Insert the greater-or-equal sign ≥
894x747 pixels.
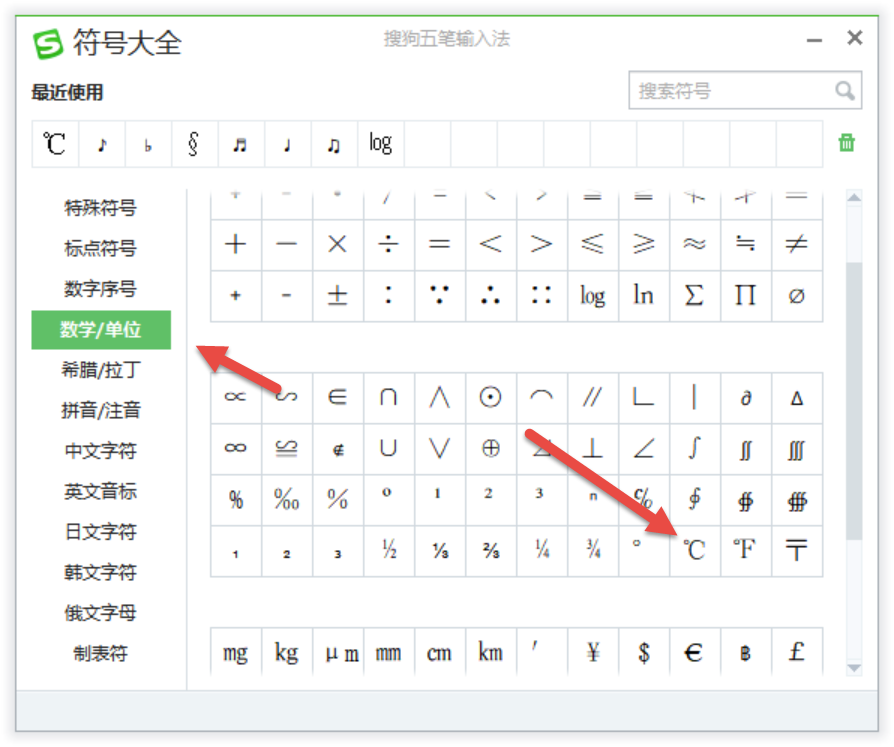click(644, 245)
